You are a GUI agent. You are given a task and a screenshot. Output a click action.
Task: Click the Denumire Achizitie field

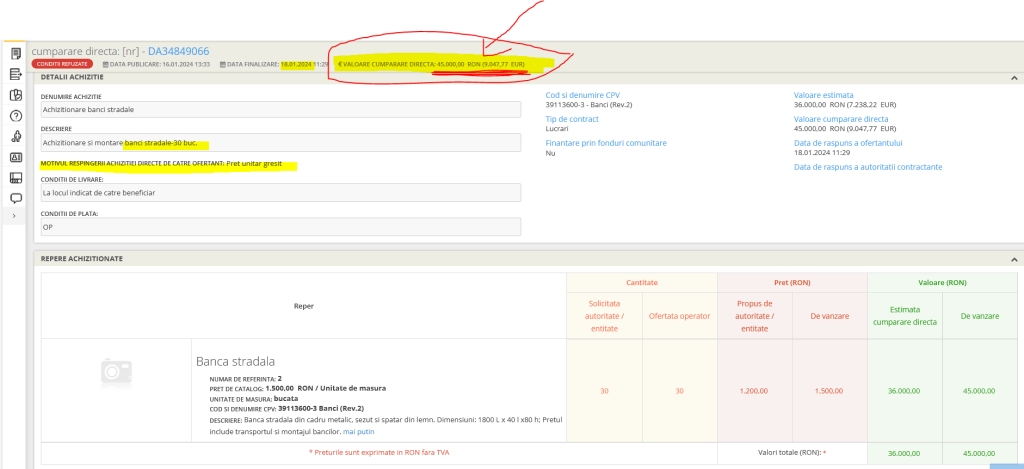tap(280, 109)
